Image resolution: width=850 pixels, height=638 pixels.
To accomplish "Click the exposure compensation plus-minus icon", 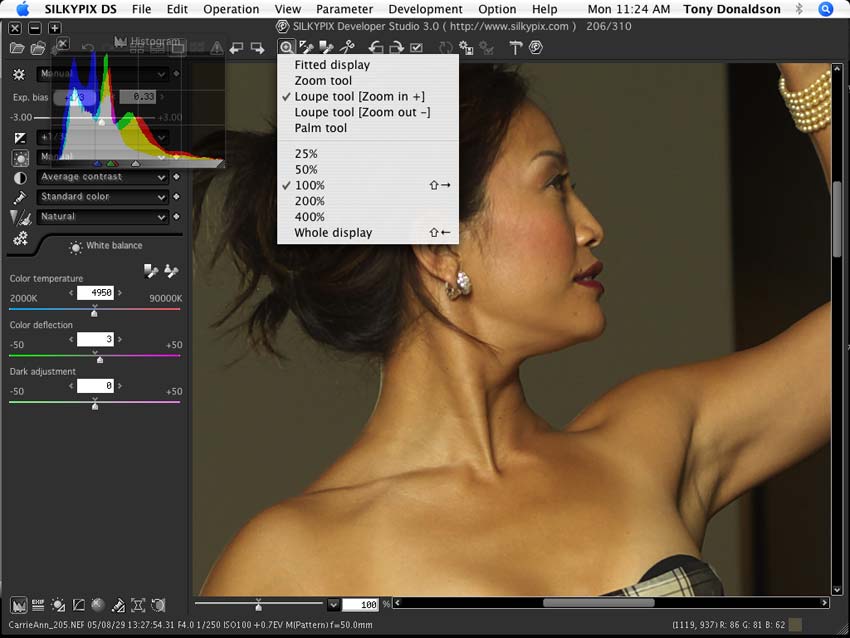I will (20, 138).
